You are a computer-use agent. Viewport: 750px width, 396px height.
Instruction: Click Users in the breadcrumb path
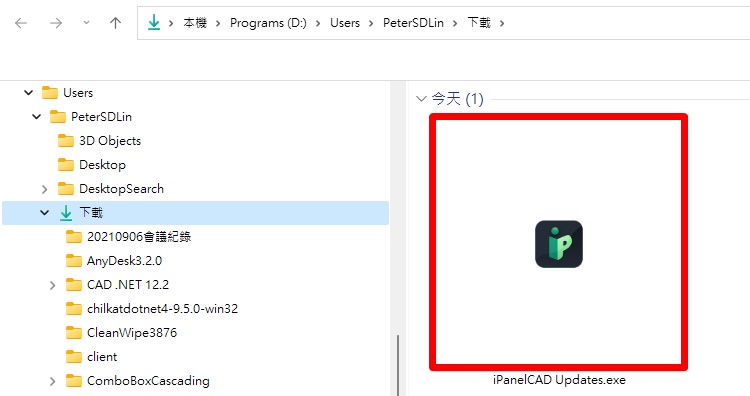pos(344,23)
